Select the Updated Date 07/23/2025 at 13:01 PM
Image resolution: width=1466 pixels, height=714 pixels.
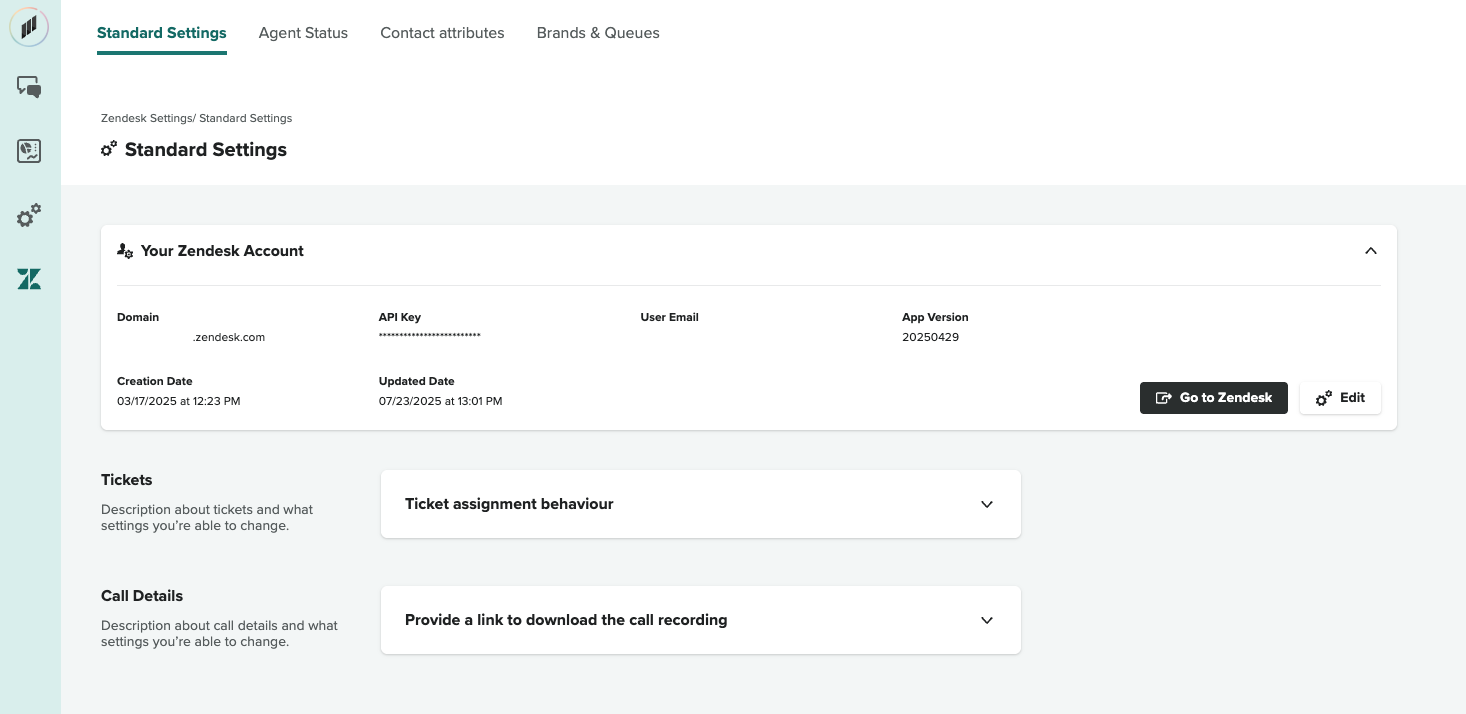tap(441, 401)
